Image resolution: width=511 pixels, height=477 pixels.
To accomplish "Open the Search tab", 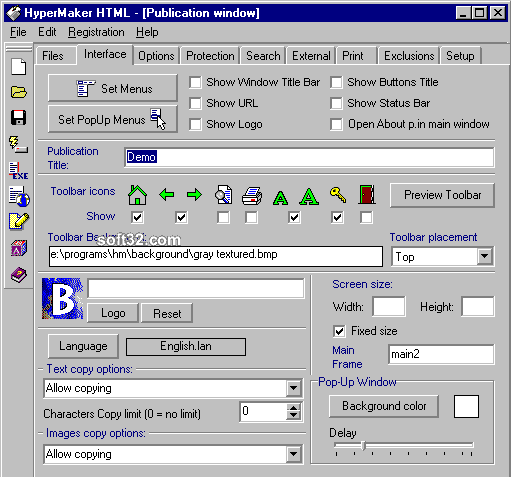I will (x=263, y=56).
